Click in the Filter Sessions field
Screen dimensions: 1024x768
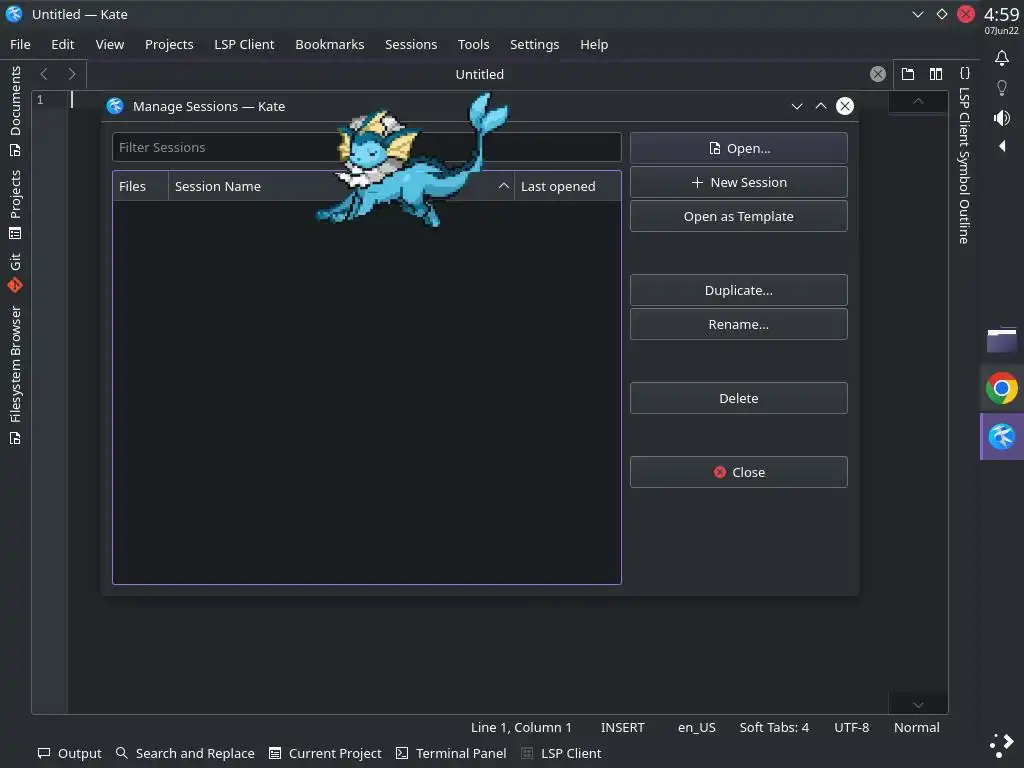point(367,148)
